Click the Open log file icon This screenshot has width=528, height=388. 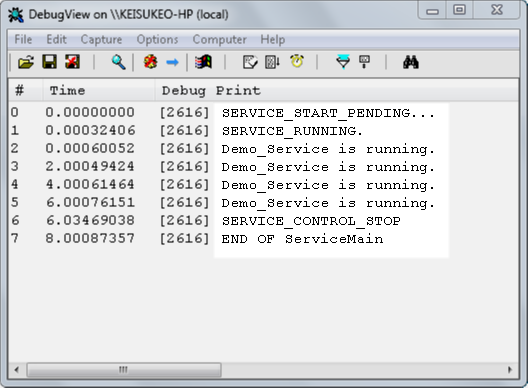pos(26,62)
